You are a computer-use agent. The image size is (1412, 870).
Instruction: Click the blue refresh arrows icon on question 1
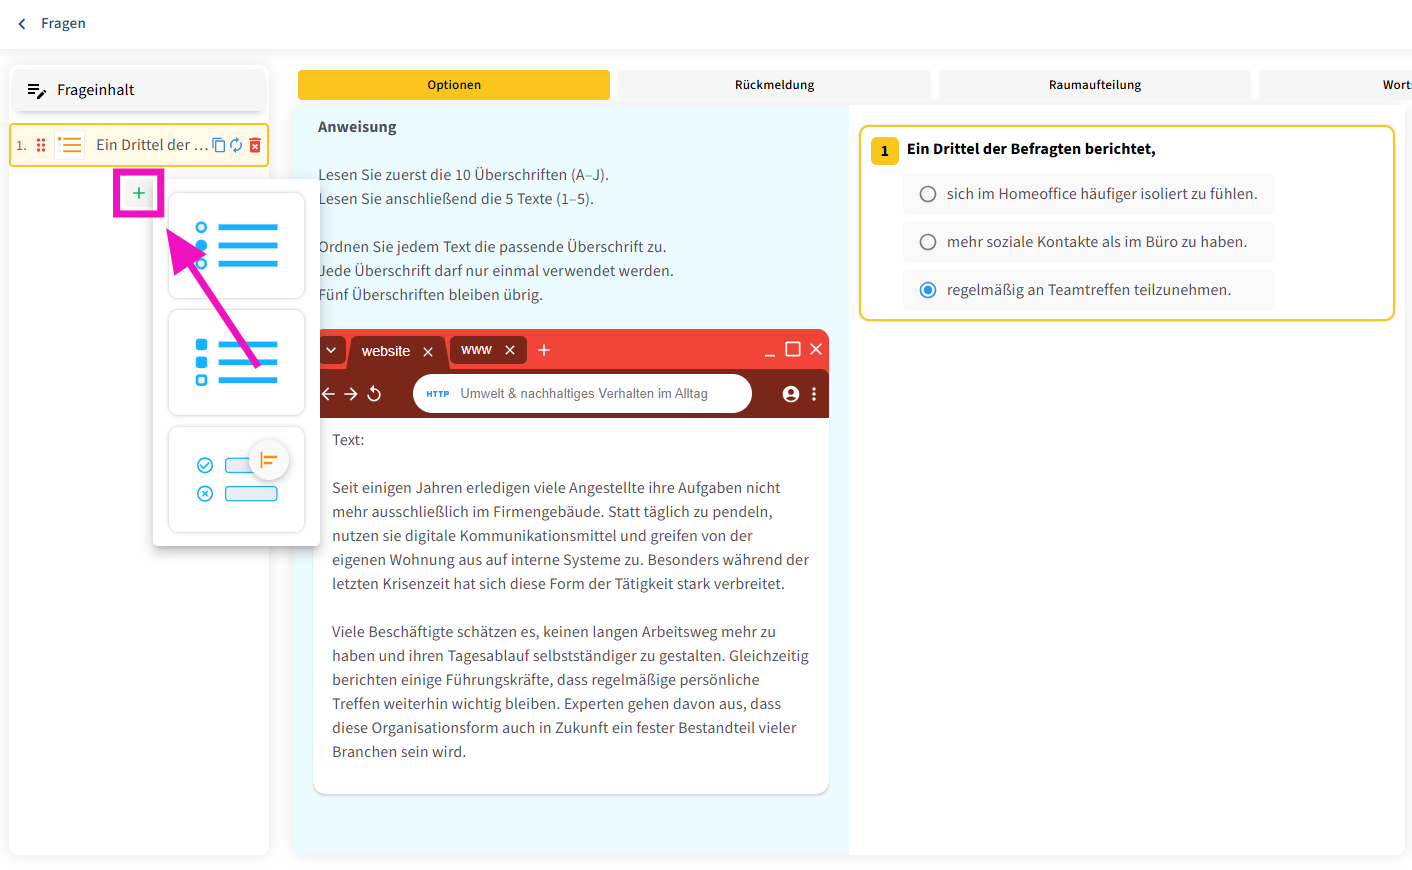coord(236,145)
